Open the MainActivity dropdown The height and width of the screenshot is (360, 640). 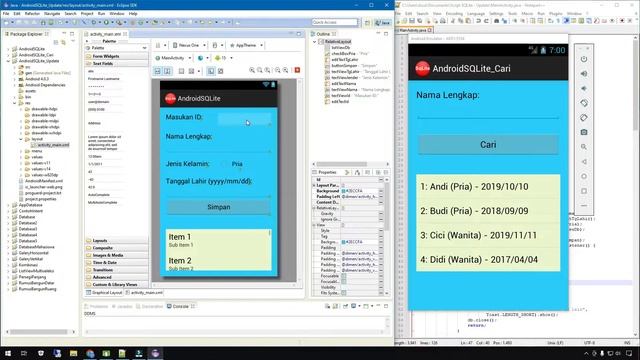point(173,58)
